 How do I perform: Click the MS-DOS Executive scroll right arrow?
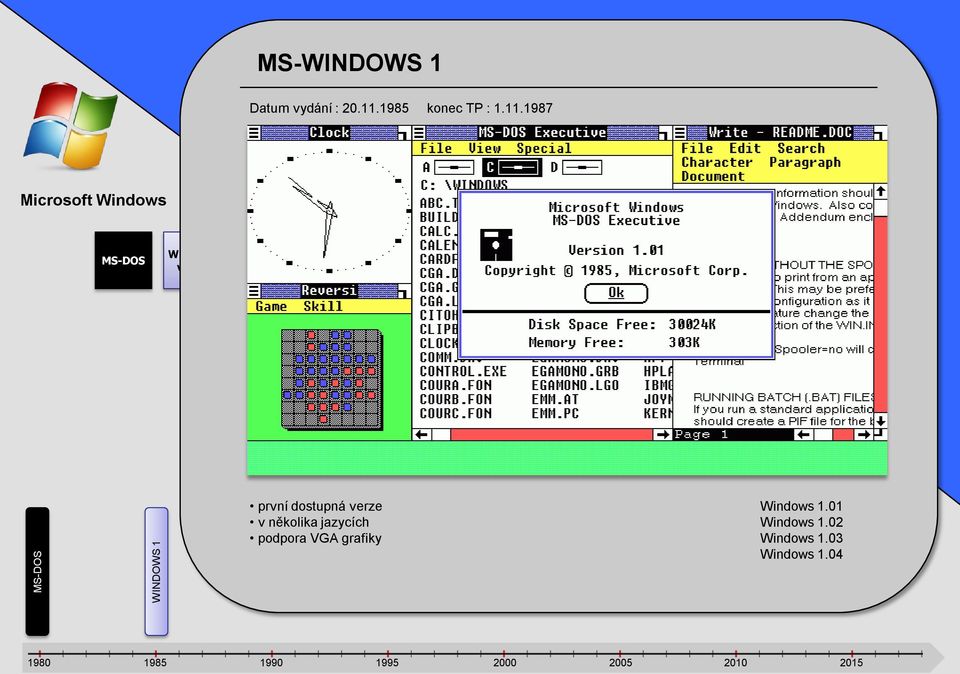[662, 435]
